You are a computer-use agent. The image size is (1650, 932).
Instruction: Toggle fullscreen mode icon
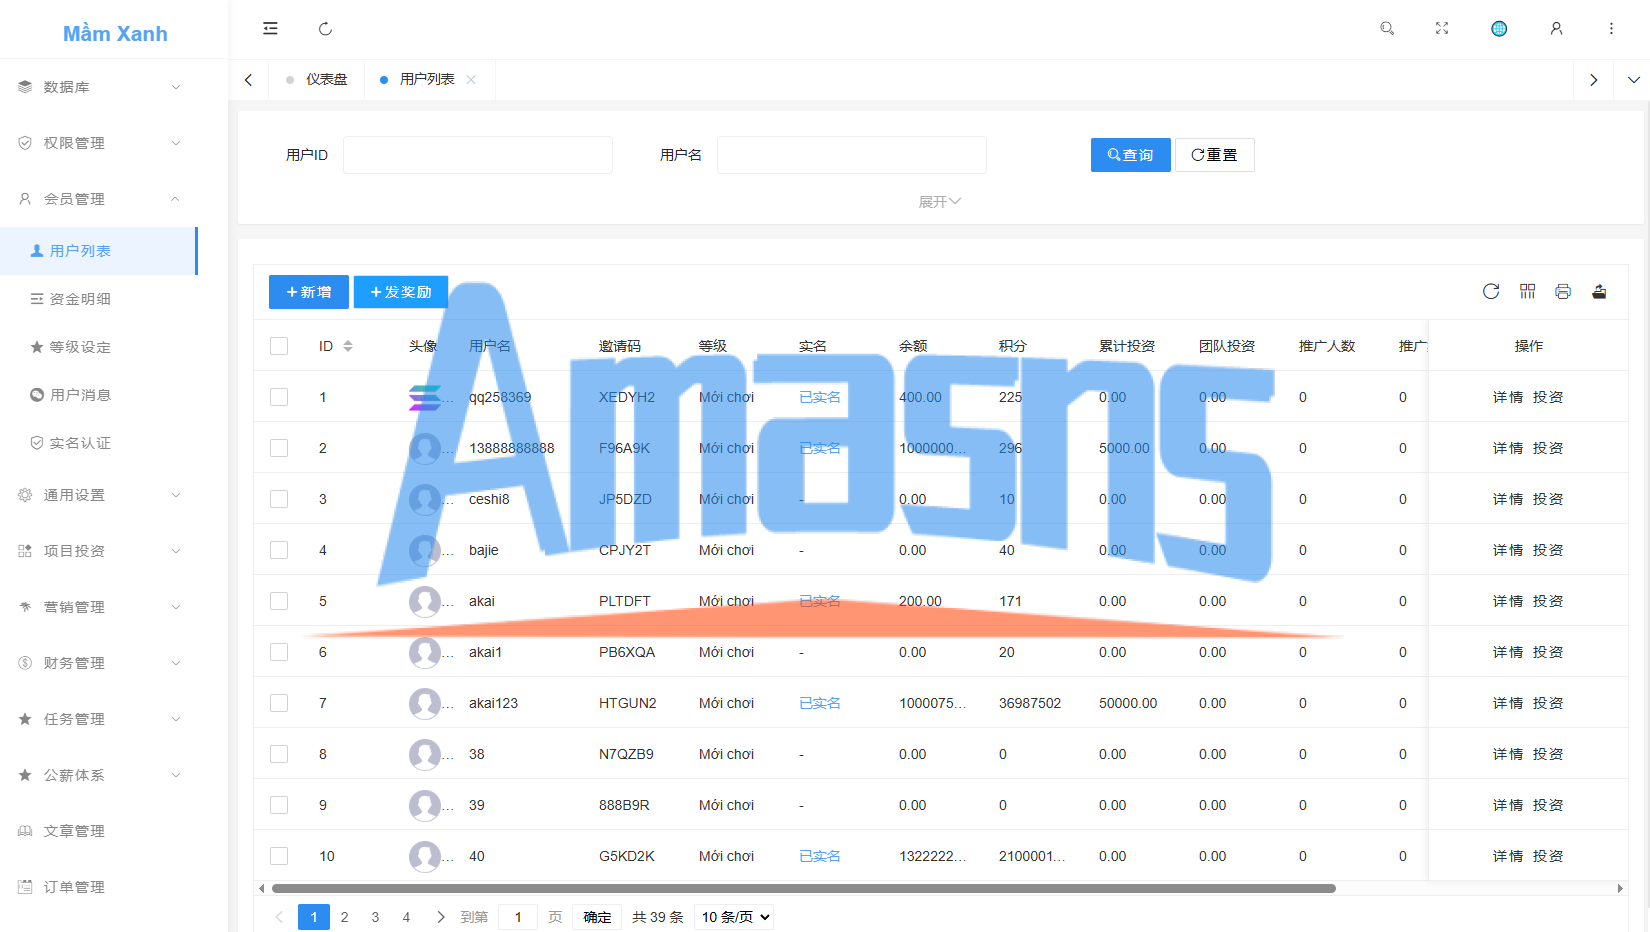(1442, 29)
